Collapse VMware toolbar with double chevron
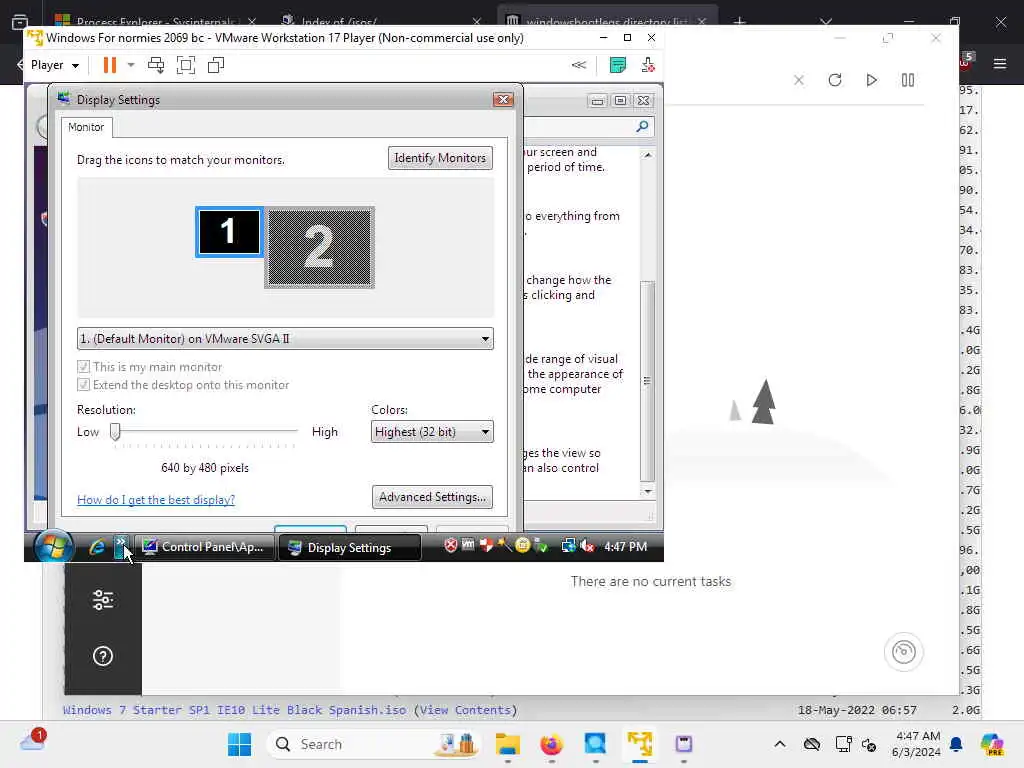 pyautogui.click(x=579, y=65)
